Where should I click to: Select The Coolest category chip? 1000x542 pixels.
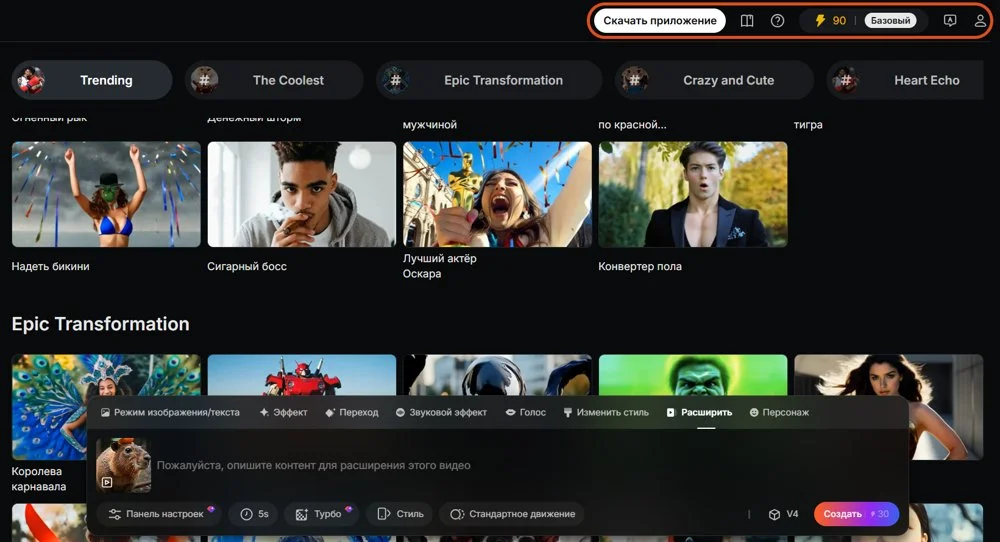274,80
